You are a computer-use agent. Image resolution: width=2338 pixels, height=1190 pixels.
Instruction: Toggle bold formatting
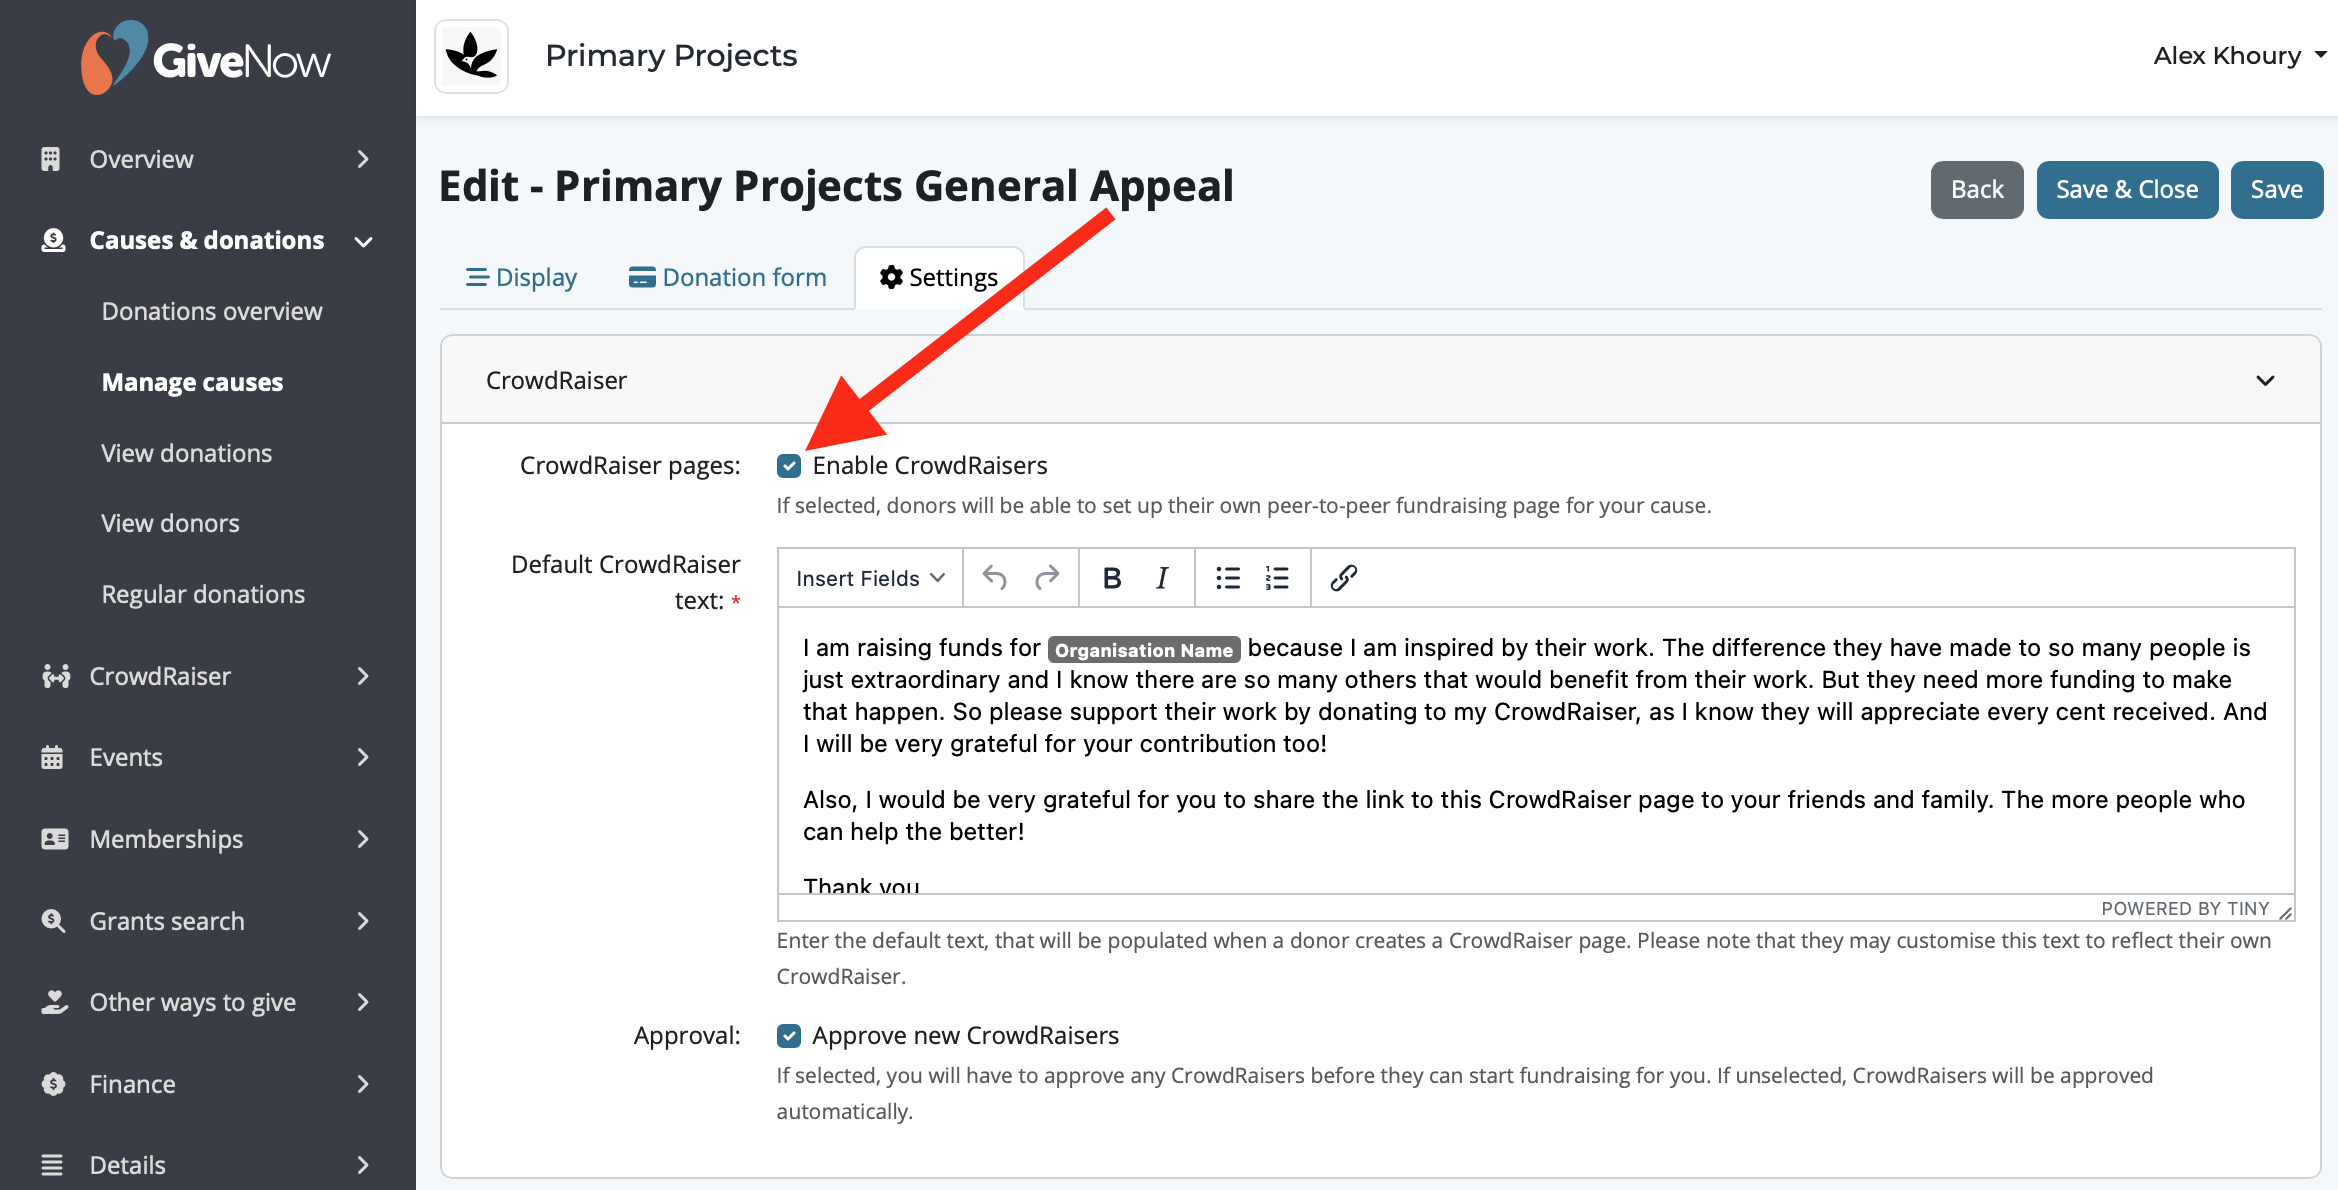pos(1111,578)
